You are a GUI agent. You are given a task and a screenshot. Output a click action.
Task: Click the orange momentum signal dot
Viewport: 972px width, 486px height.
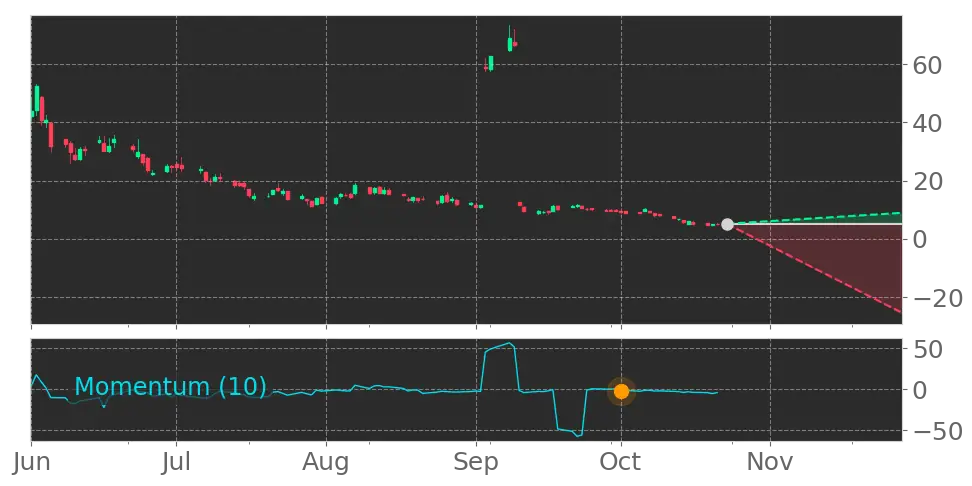tap(621, 391)
